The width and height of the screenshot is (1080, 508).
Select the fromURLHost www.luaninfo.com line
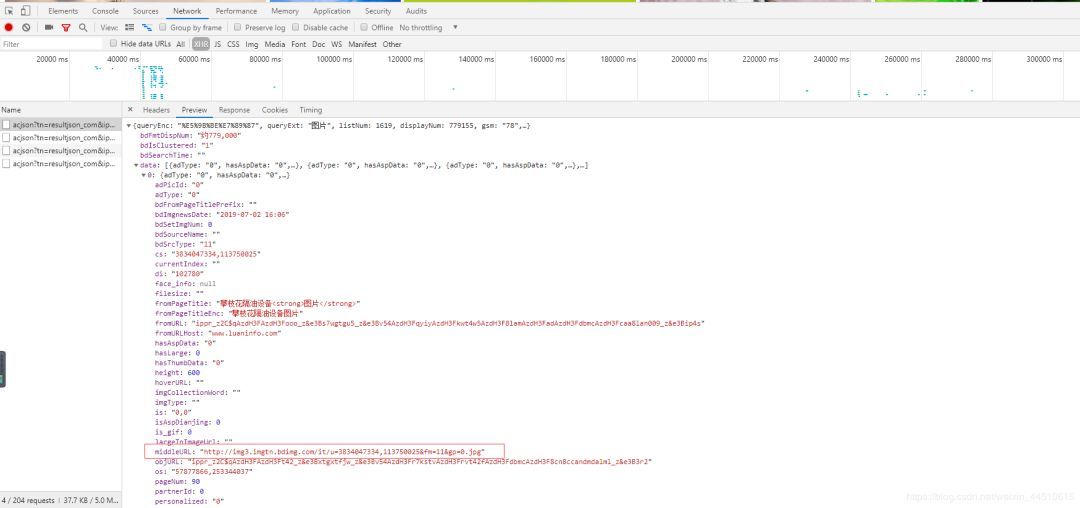[218, 333]
